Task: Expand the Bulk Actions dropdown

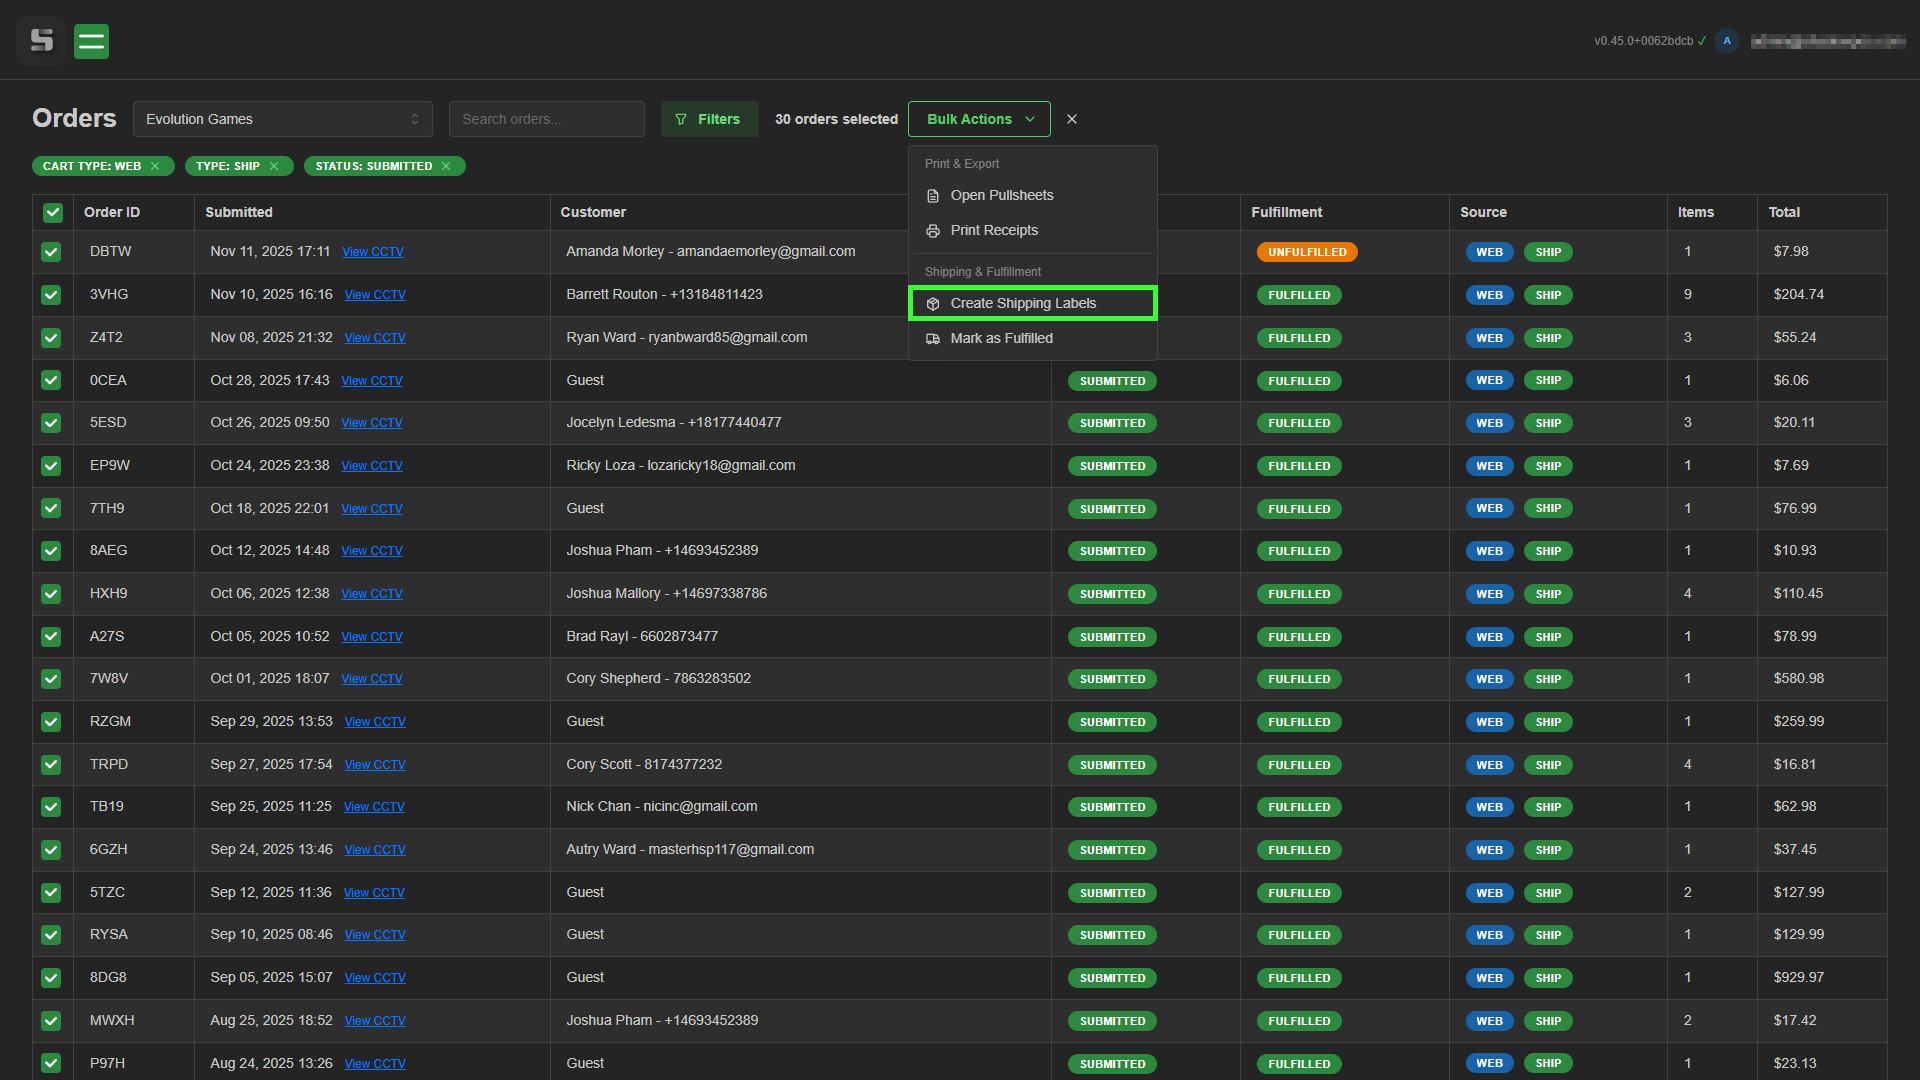Action: (x=978, y=119)
